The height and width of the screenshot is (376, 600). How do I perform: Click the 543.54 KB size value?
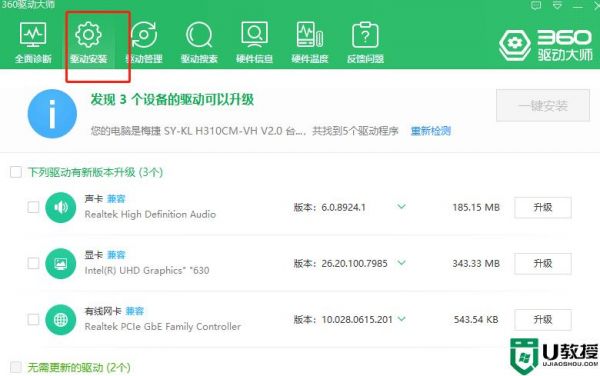pyautogui.click(x=476, y=319)
